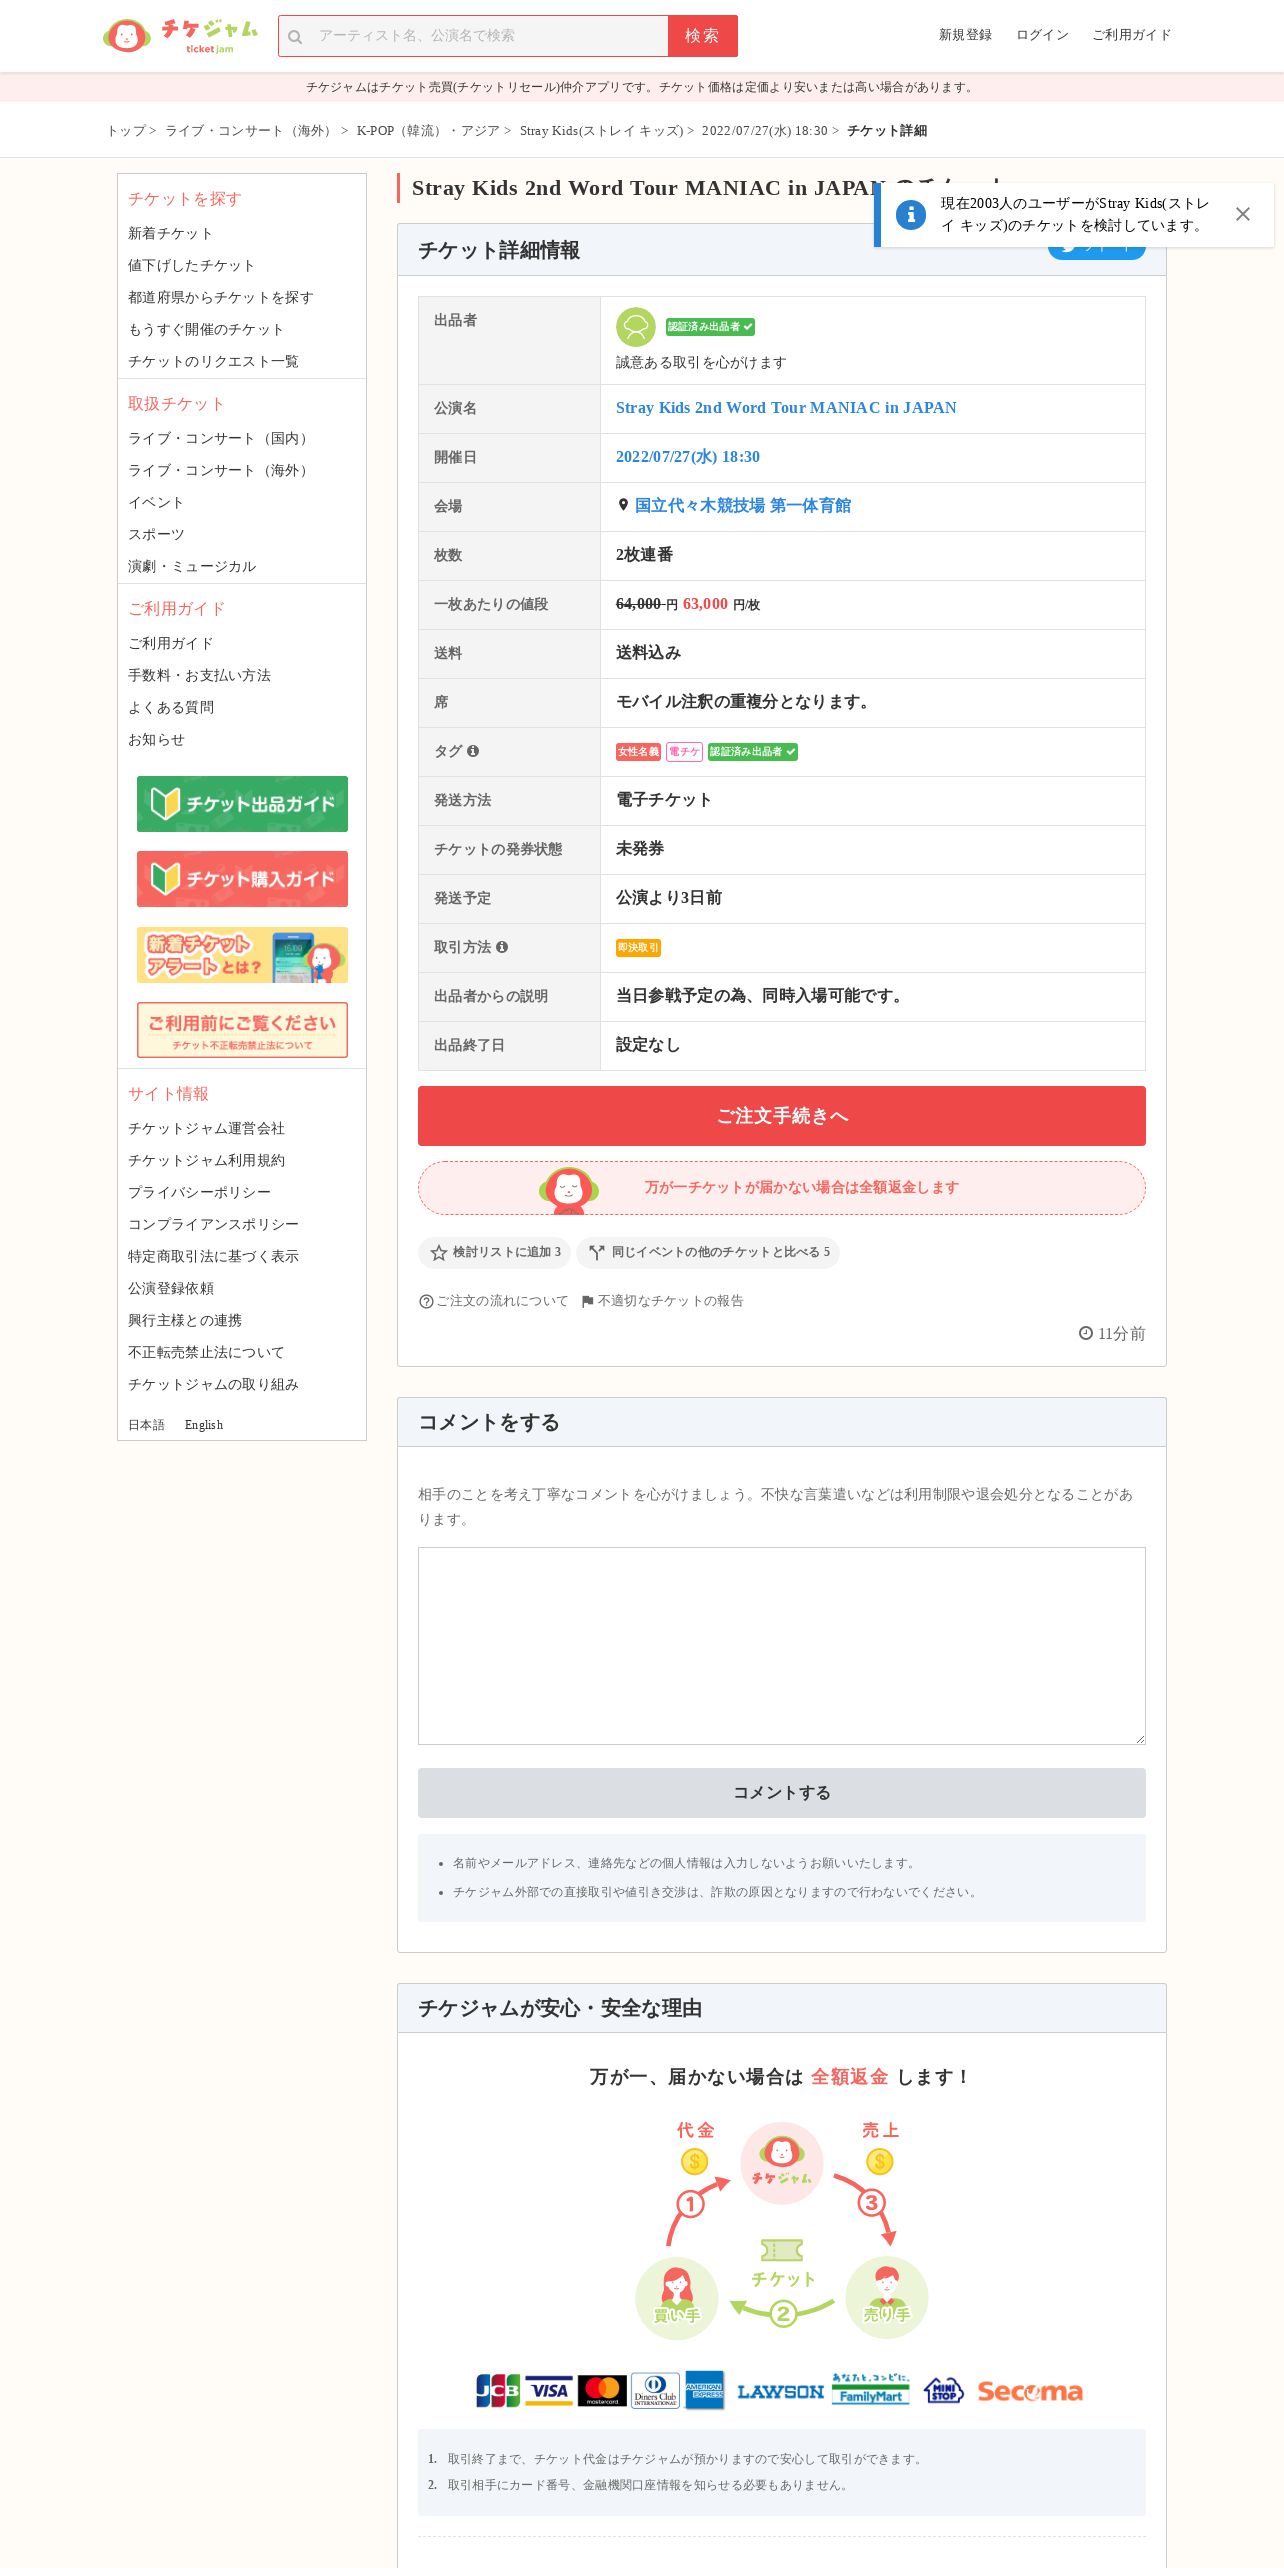The width and height of the screenshot is (1284, 2568).
Task: Click 検討リストに追加 button
Action: click(x=494, y=1252)
